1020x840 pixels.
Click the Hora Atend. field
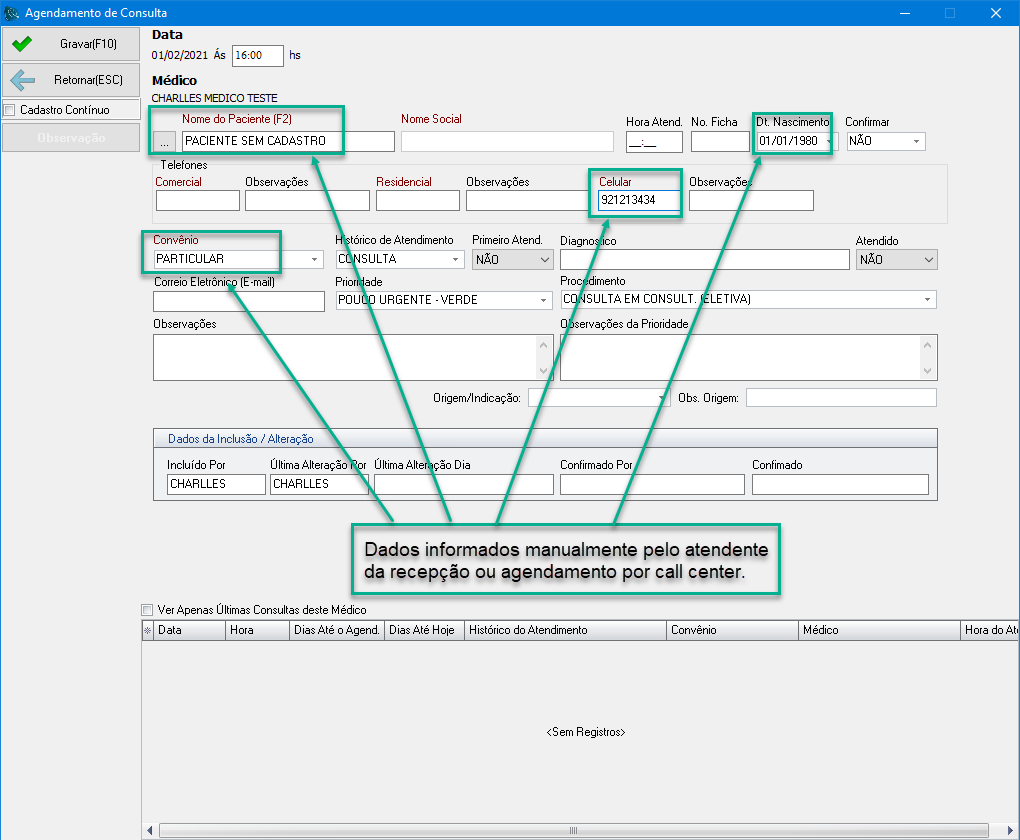pyautogui.click(x=654, y=142)
